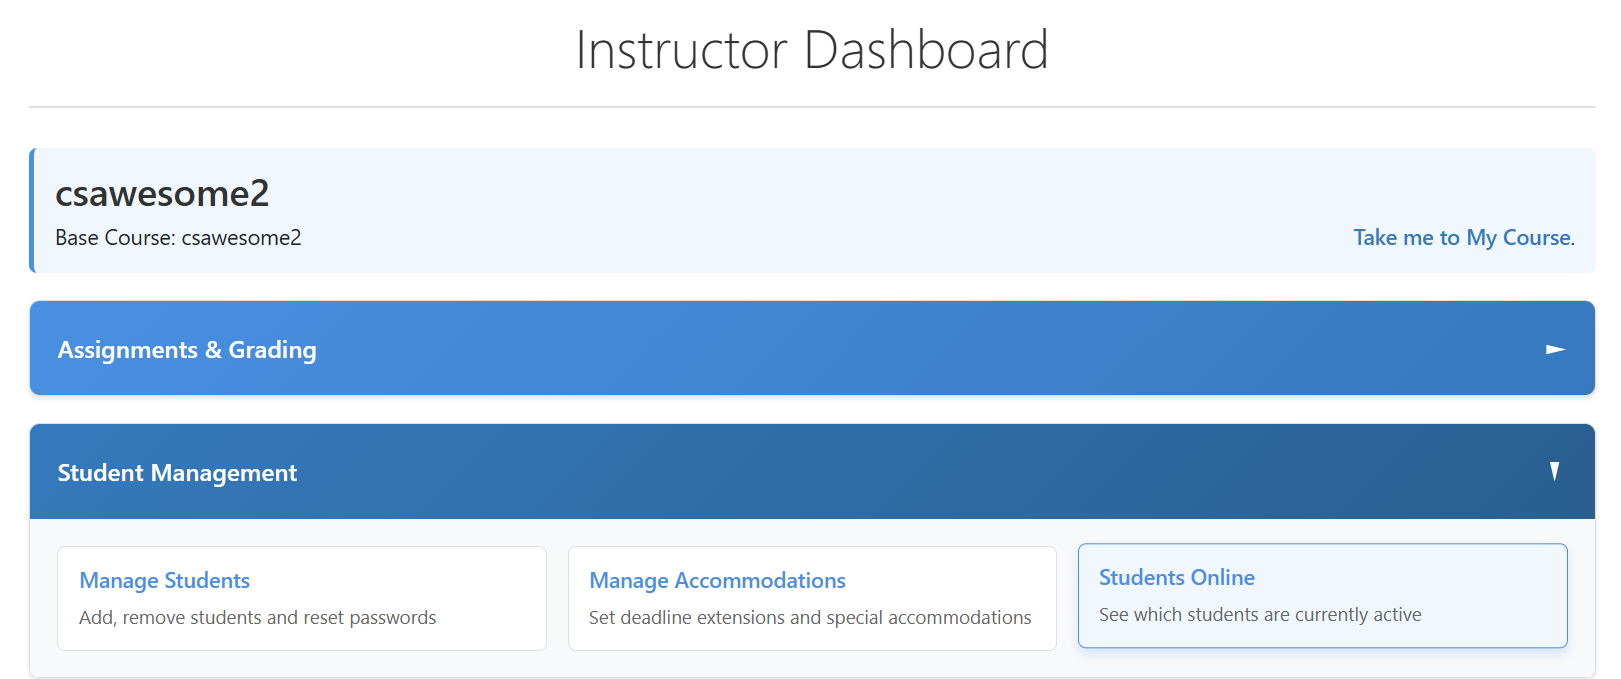Image resolution: width=1621 pixels, height=679 pixels.
Task: Click the deadline extensions description text
Action: point(810,618)
